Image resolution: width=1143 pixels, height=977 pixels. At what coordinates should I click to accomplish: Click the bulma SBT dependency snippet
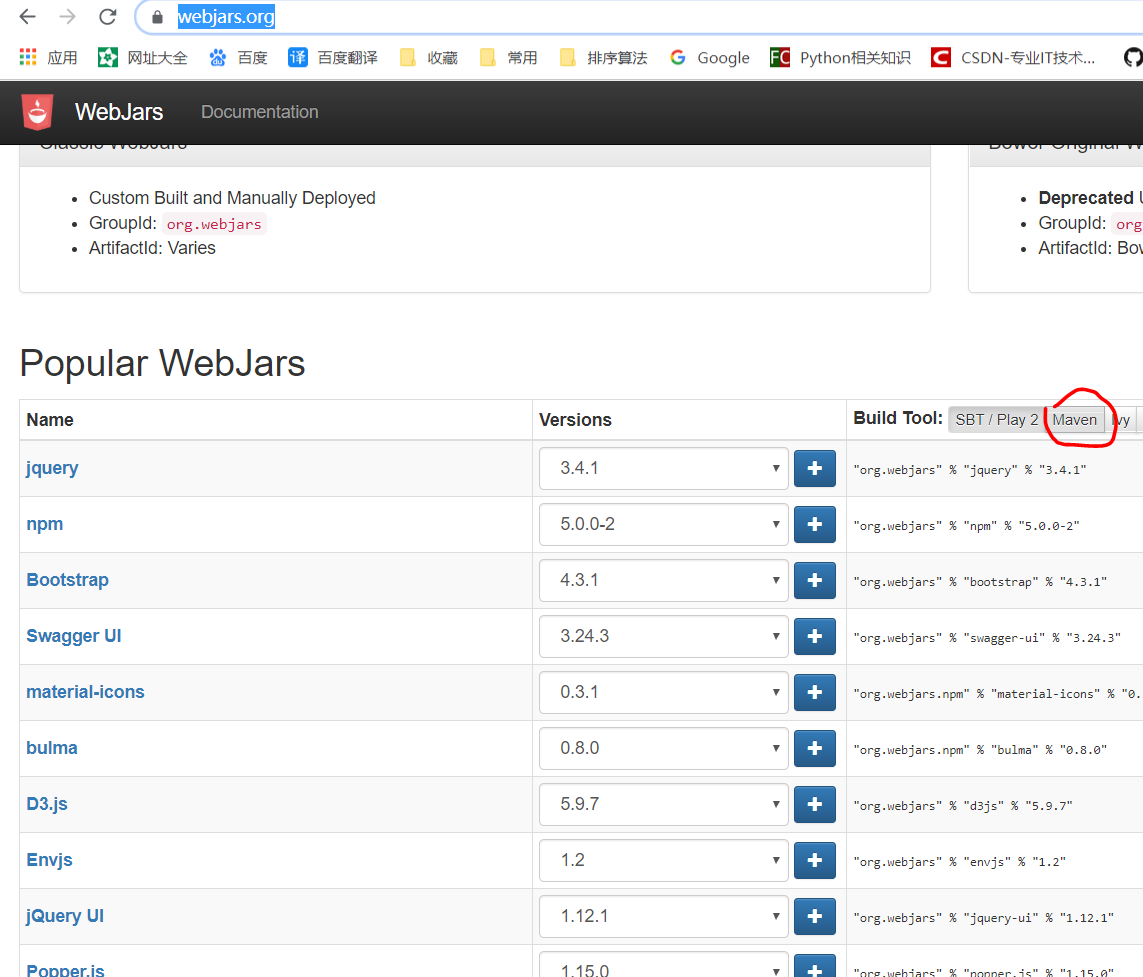[980, 750]
